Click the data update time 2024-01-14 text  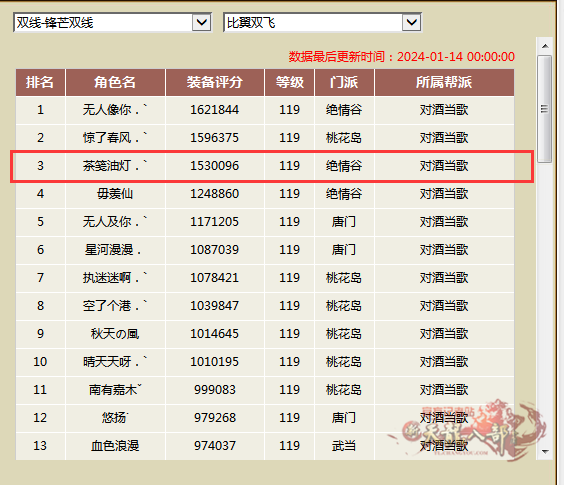(402, 57)
